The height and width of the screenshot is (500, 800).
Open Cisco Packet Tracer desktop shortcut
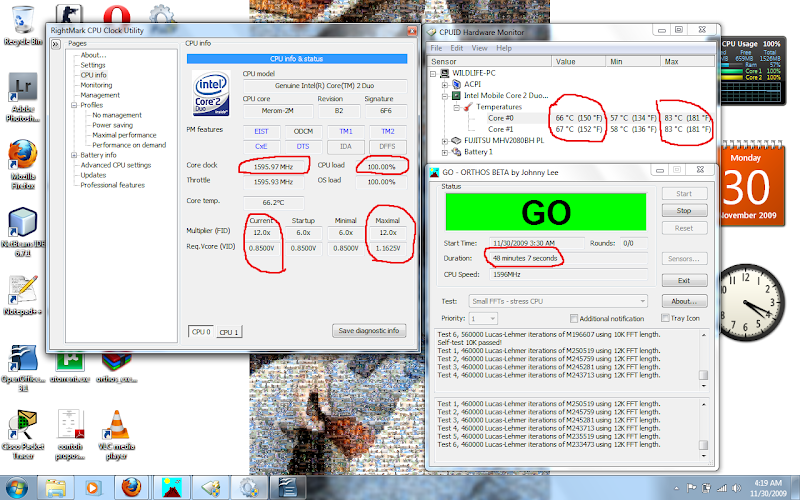pyautogui.click(x=22, y=435)
